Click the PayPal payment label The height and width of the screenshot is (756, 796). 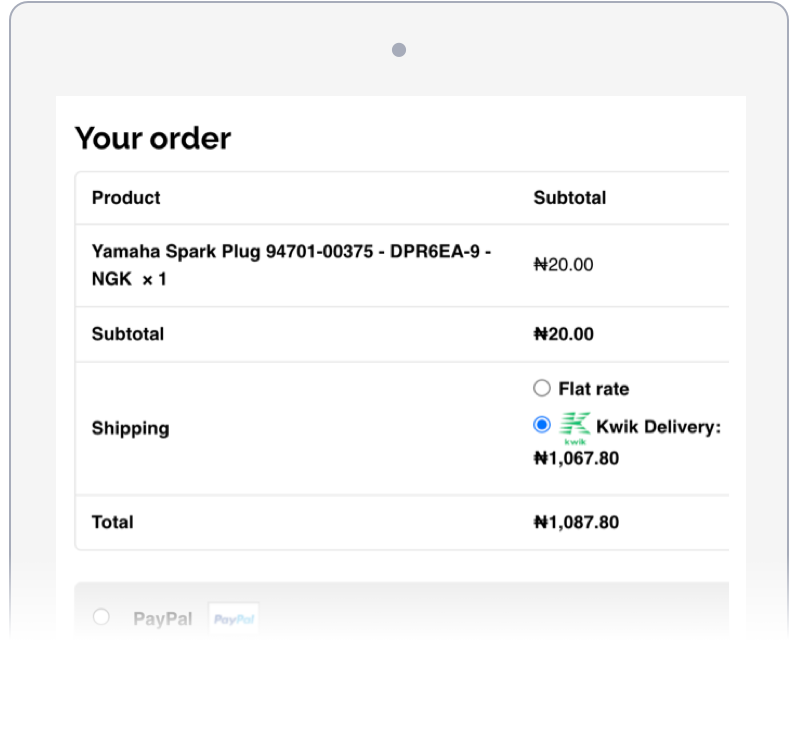[162, 619]
